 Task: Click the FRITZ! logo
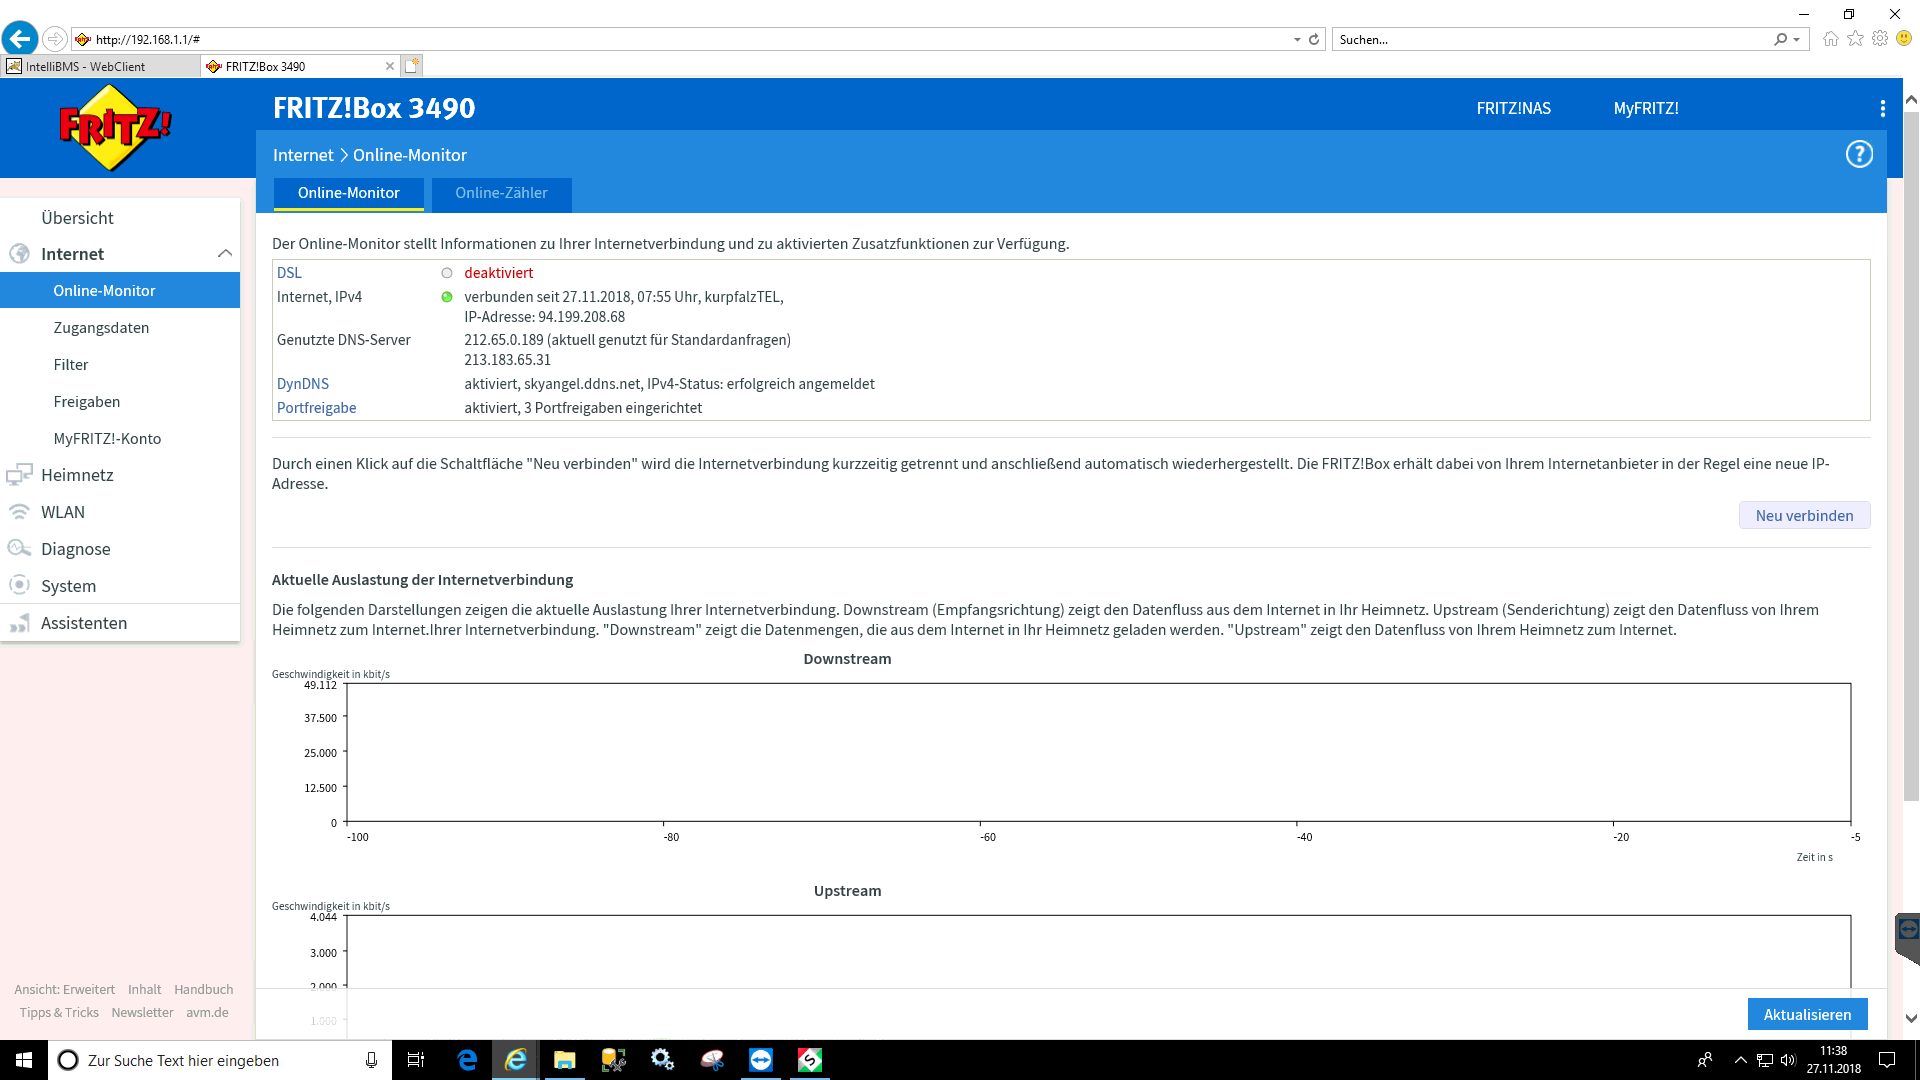(x=115, y=128)
